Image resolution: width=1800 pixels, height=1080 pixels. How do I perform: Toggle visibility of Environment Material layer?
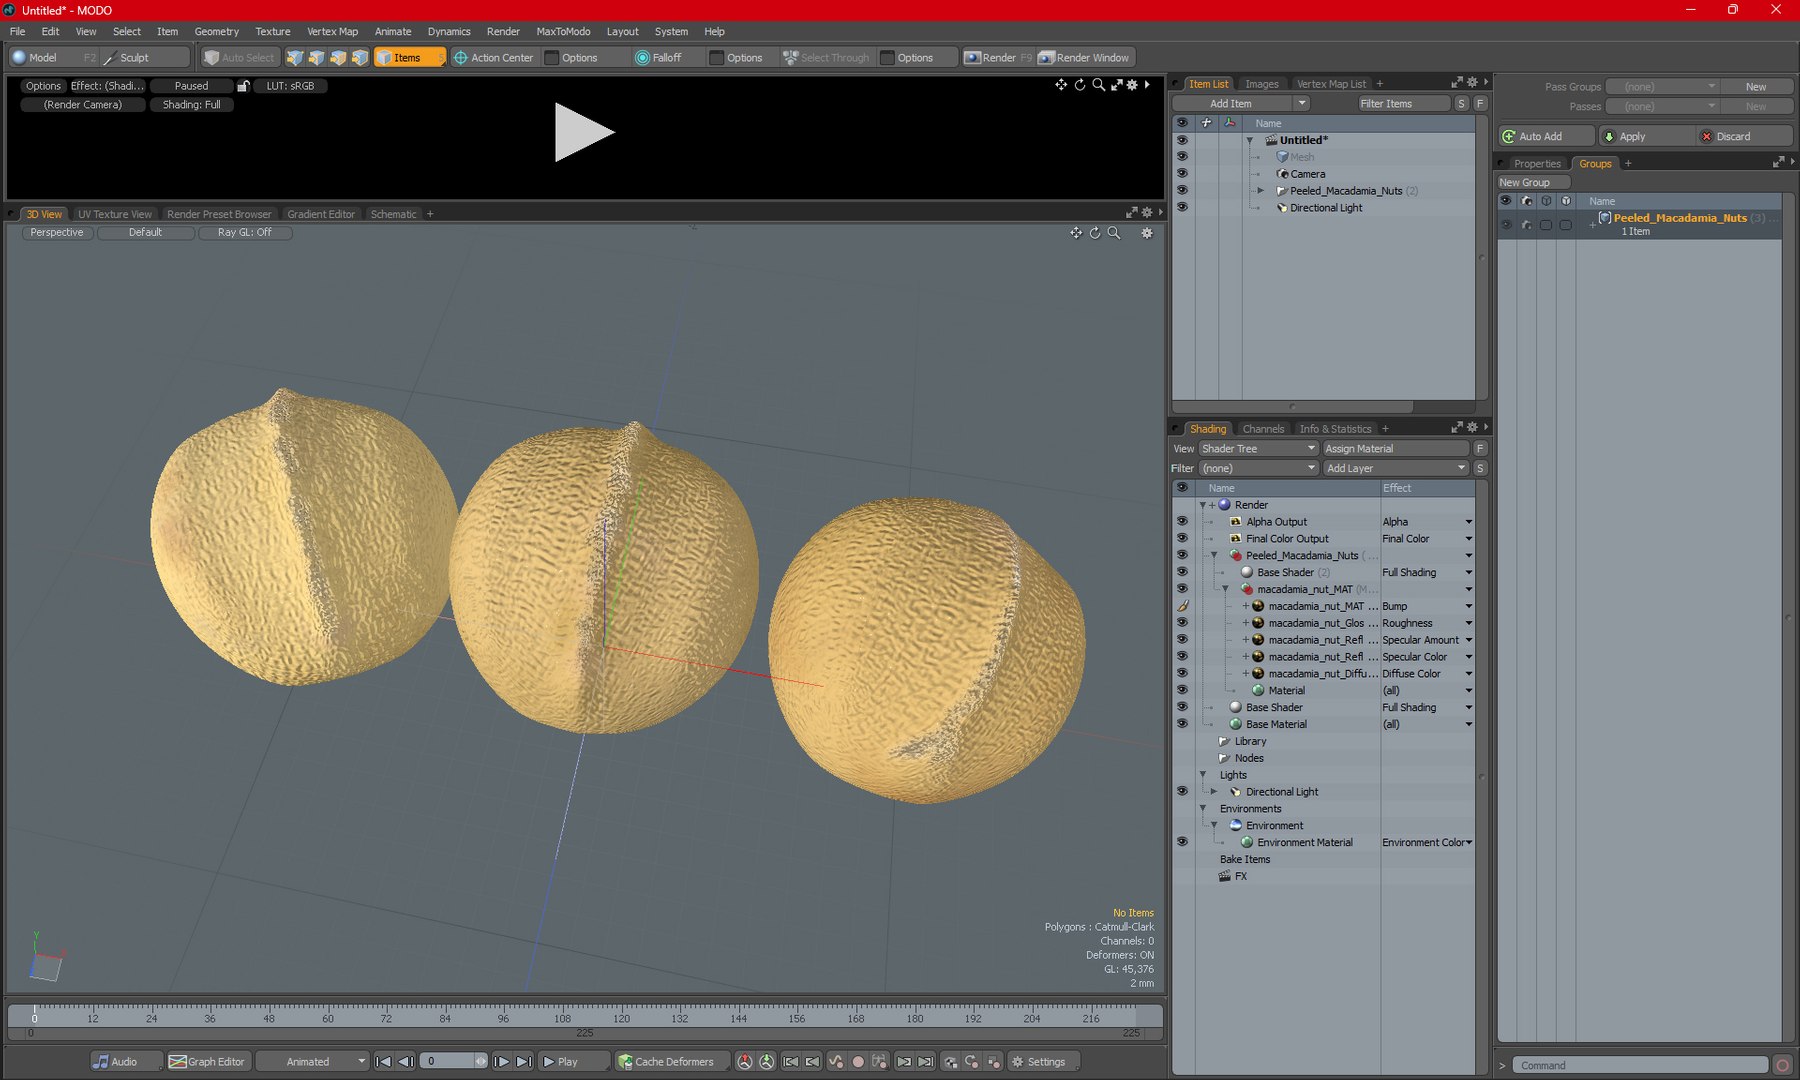[x=1182, y=842]
